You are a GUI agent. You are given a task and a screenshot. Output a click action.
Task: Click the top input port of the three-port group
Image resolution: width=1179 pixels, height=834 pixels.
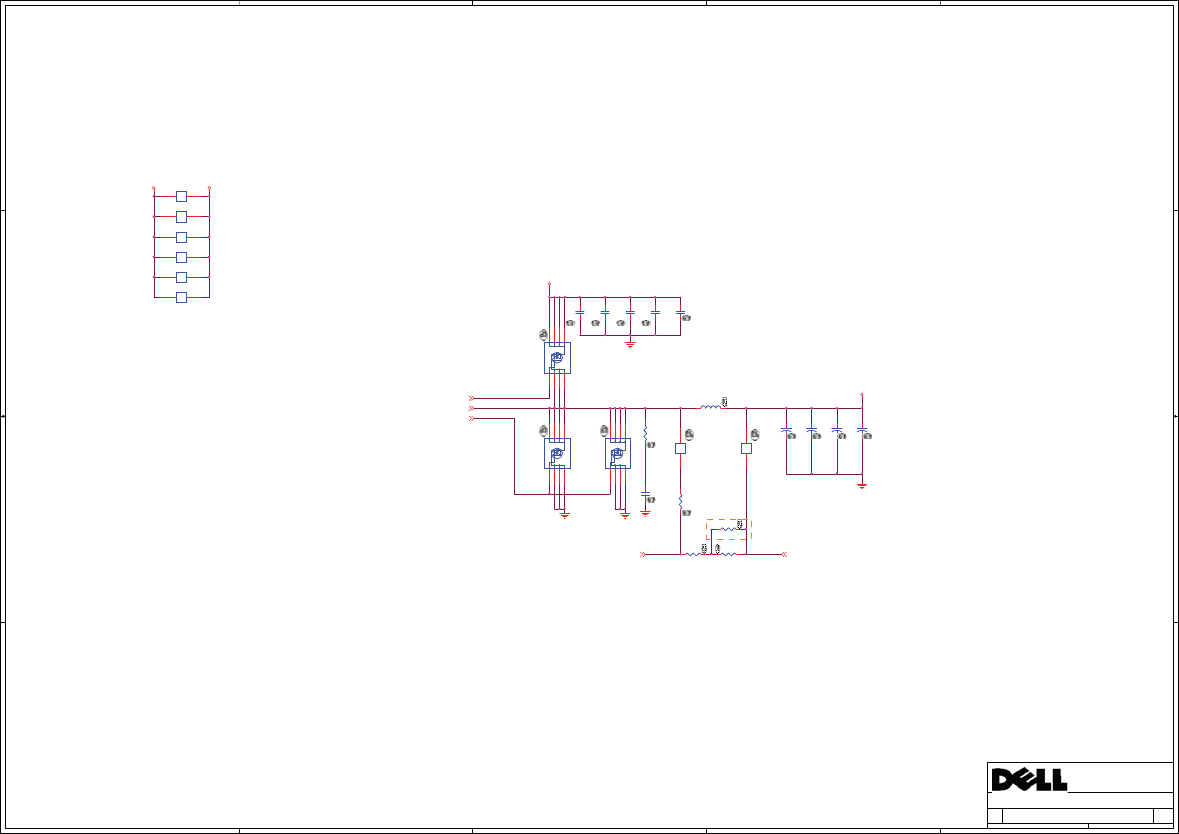click(471, 399)
